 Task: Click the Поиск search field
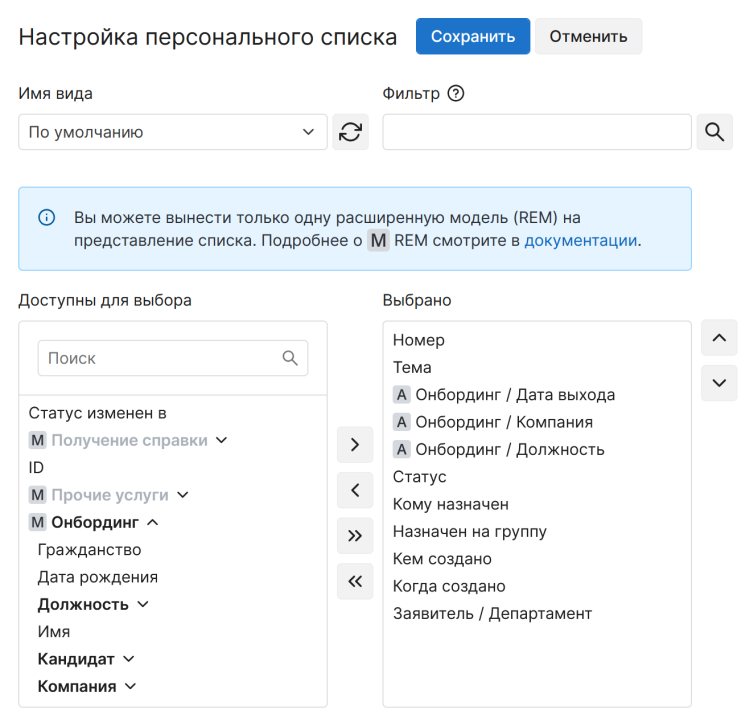click(173, 358)
